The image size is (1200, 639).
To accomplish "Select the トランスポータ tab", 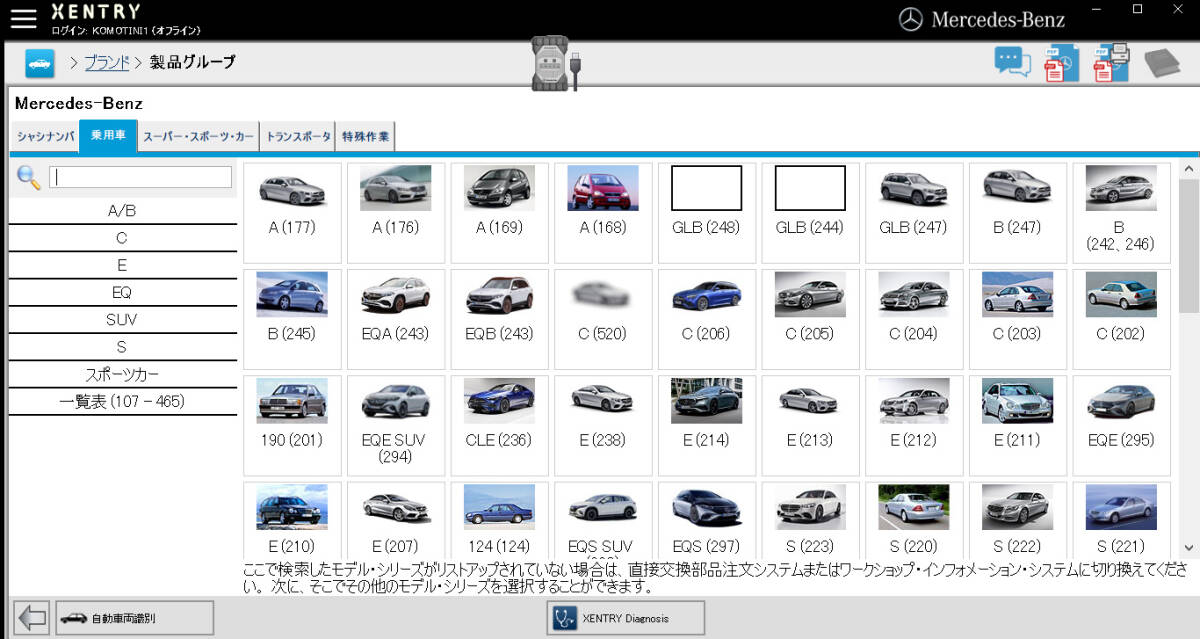I will pos(297,137).
